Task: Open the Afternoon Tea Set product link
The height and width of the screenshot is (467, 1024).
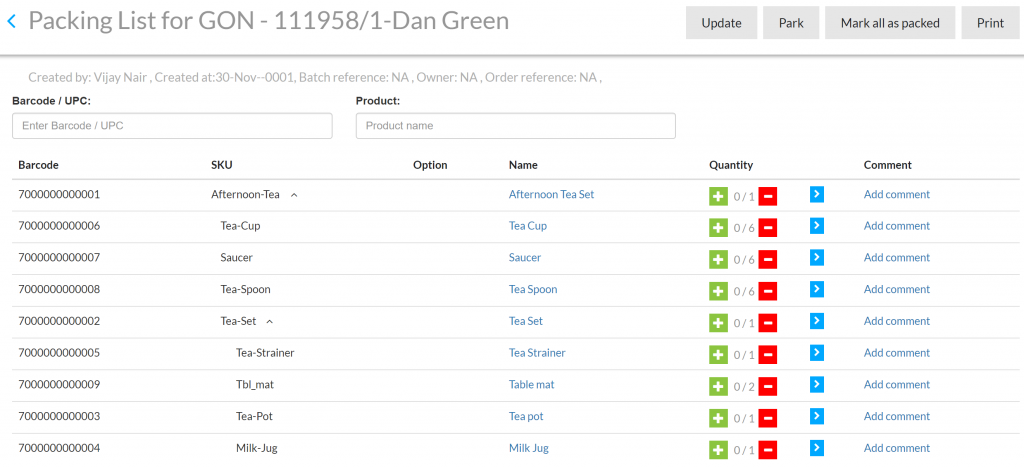Action: click(x=551, y=194)
